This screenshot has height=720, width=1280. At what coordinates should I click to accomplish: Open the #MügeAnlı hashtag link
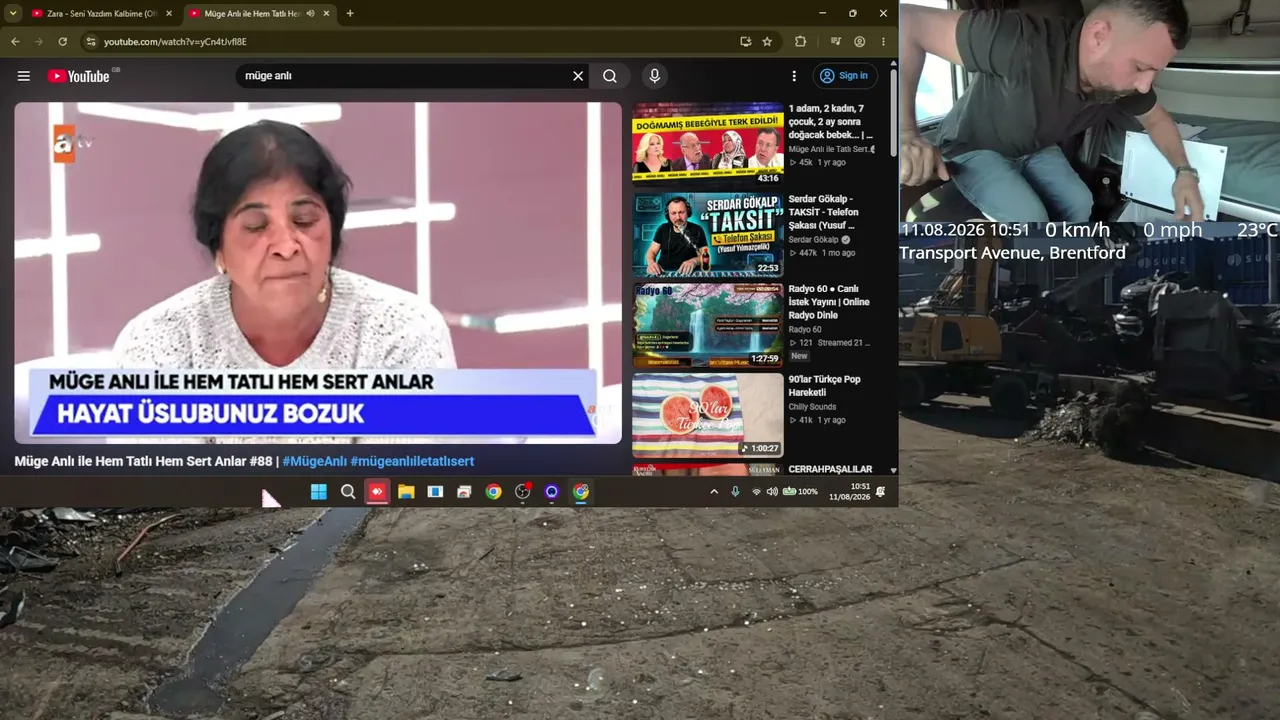point(314,461)
